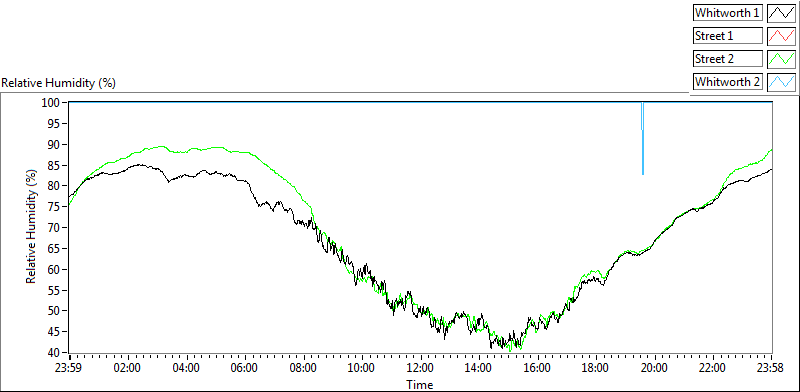Click the Whitworth 1 black plot icon
Viewport: 800px width, 392px height.
pyautogui.click(x=781, y=13)
